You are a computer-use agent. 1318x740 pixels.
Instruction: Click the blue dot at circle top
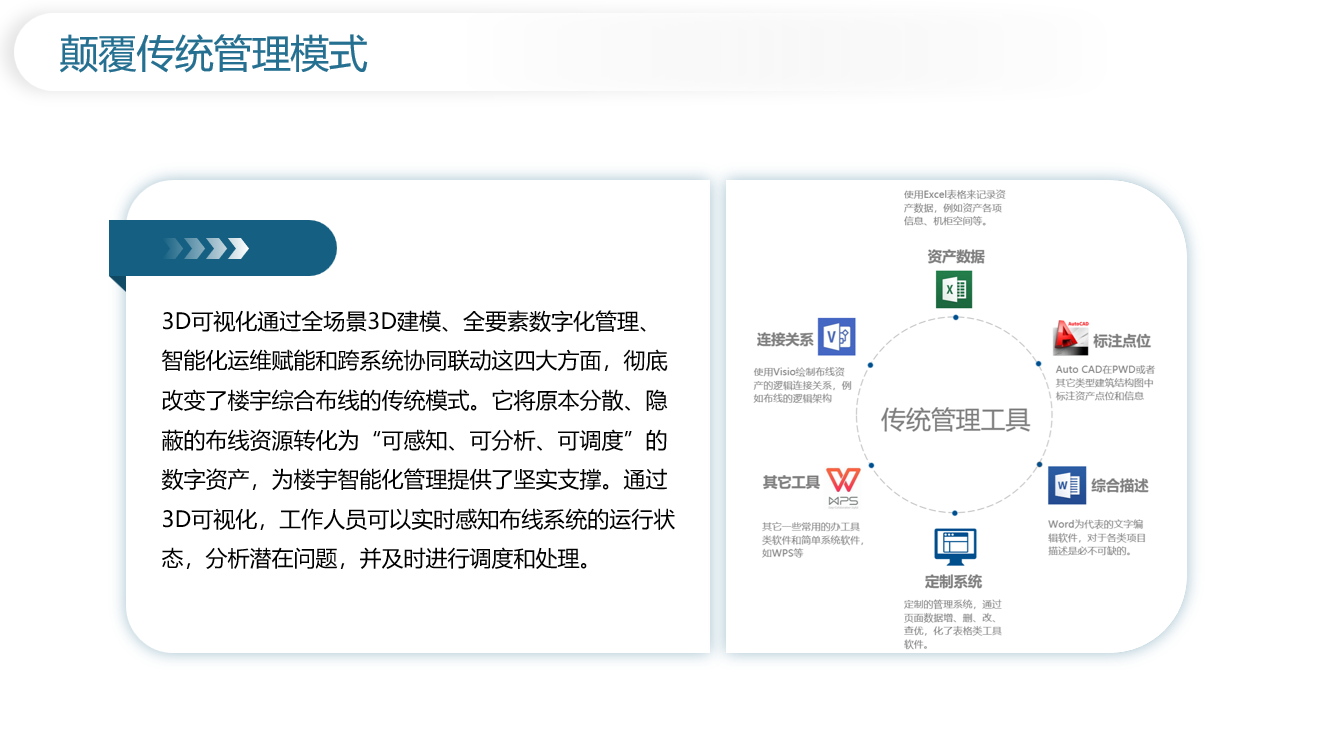pyautogui.click(x=955, y=317)
